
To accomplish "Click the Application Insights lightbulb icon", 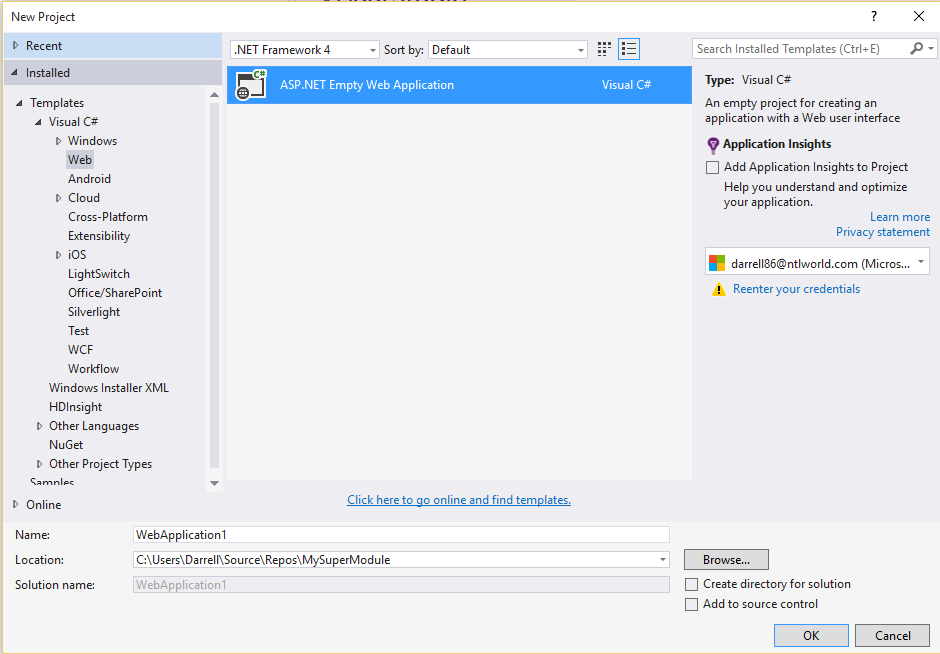I will coord(713,145).
